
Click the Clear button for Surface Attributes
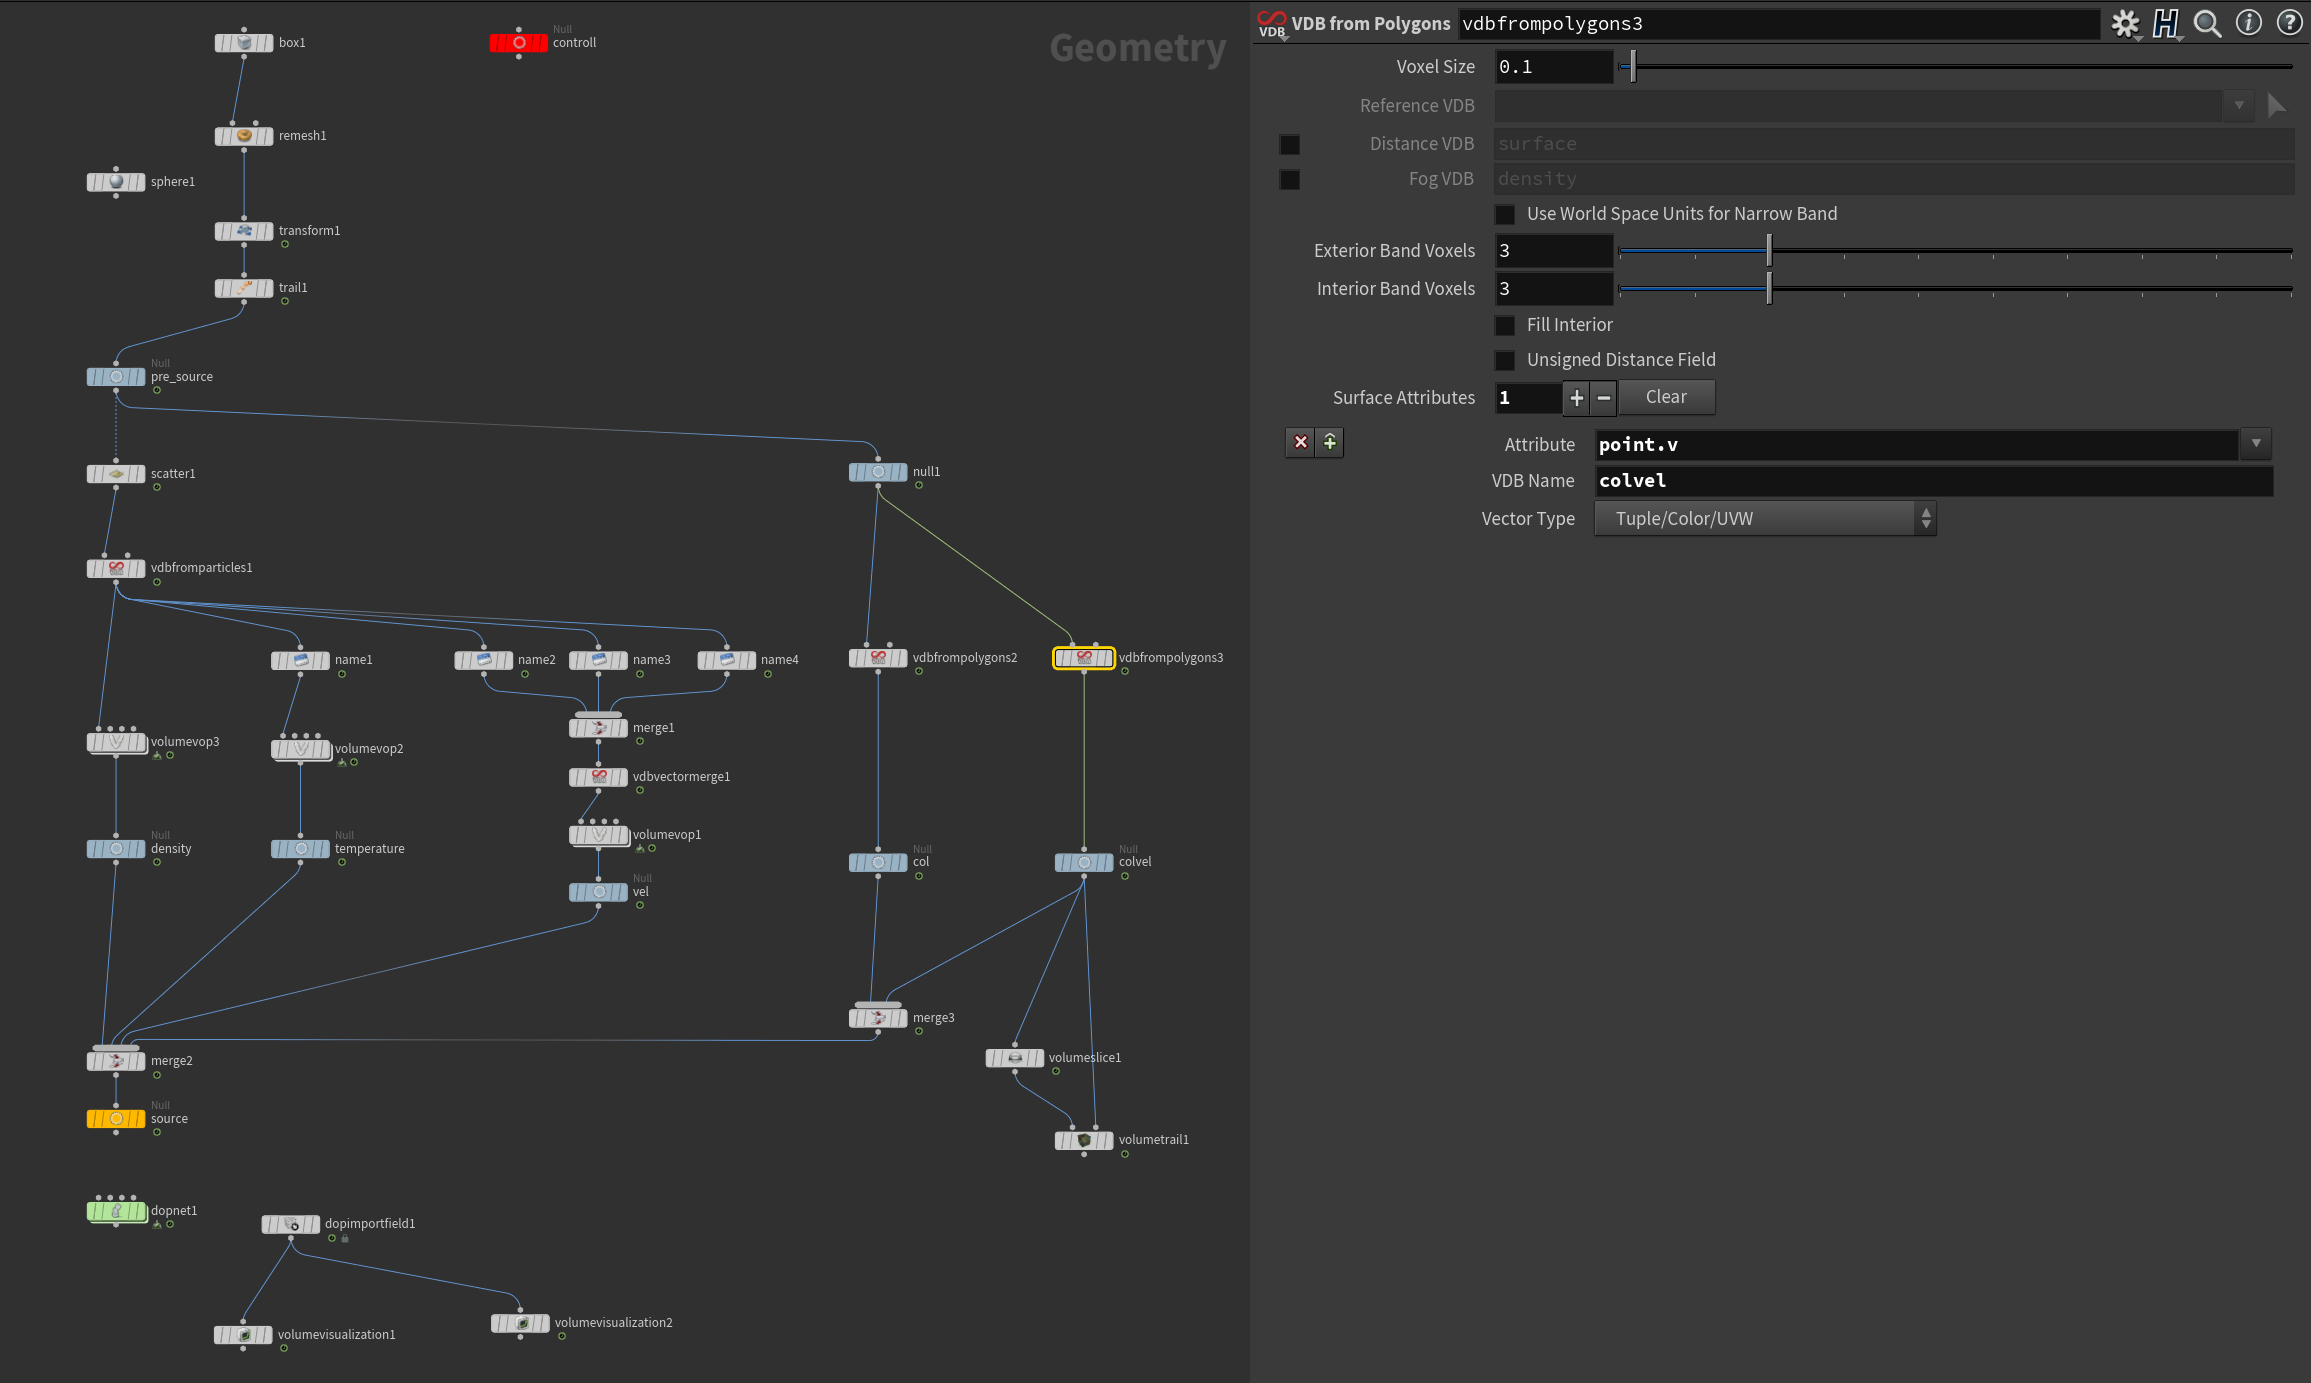click(1666, 397)
